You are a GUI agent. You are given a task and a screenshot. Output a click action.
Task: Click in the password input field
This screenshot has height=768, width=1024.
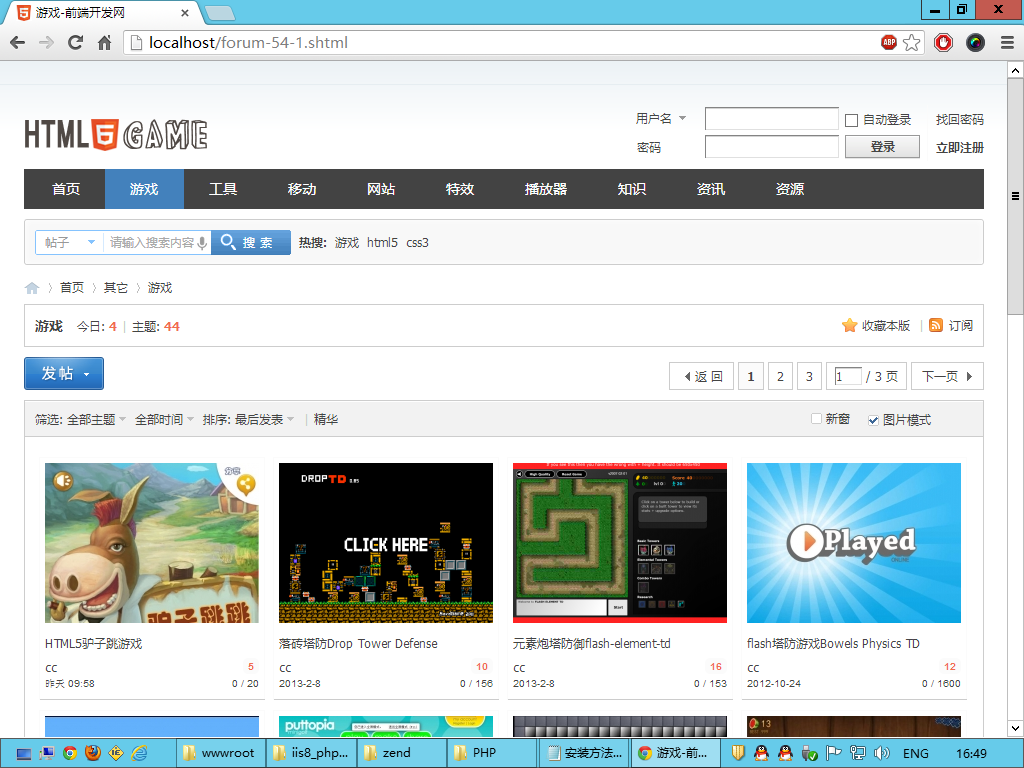[771, 147]
